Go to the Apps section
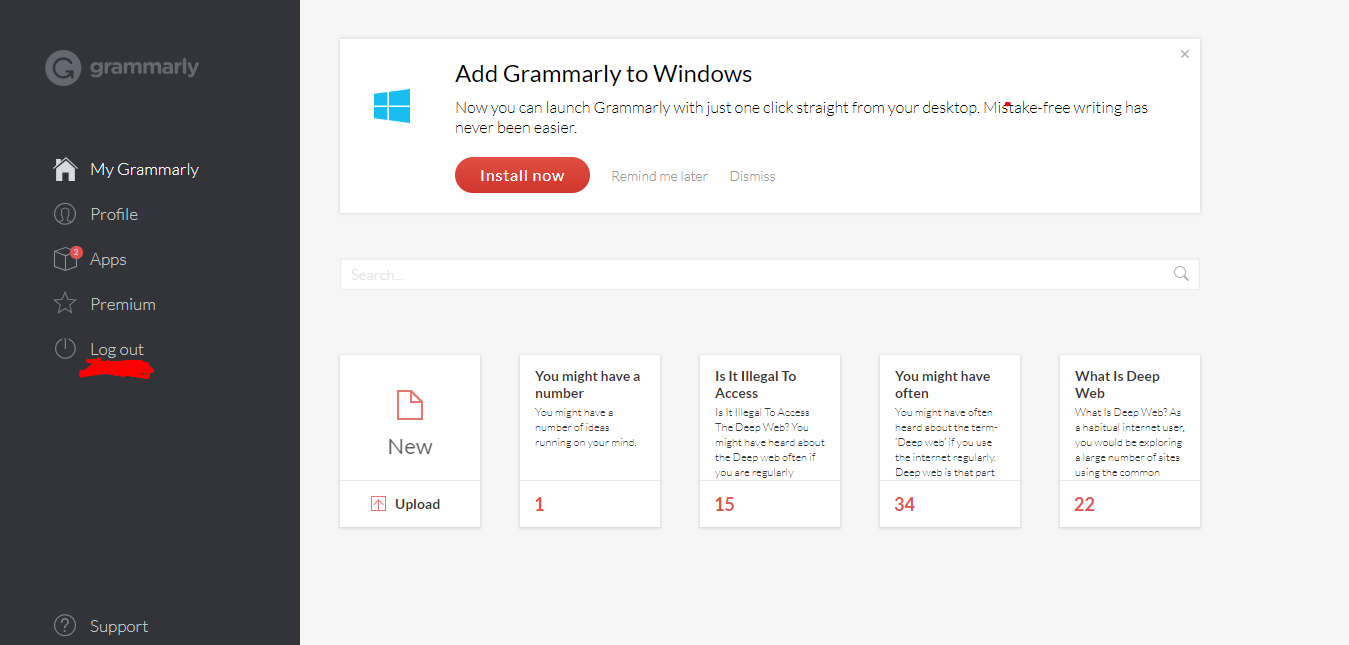The height and width of the screenshot is (645, 1349). 108,259
